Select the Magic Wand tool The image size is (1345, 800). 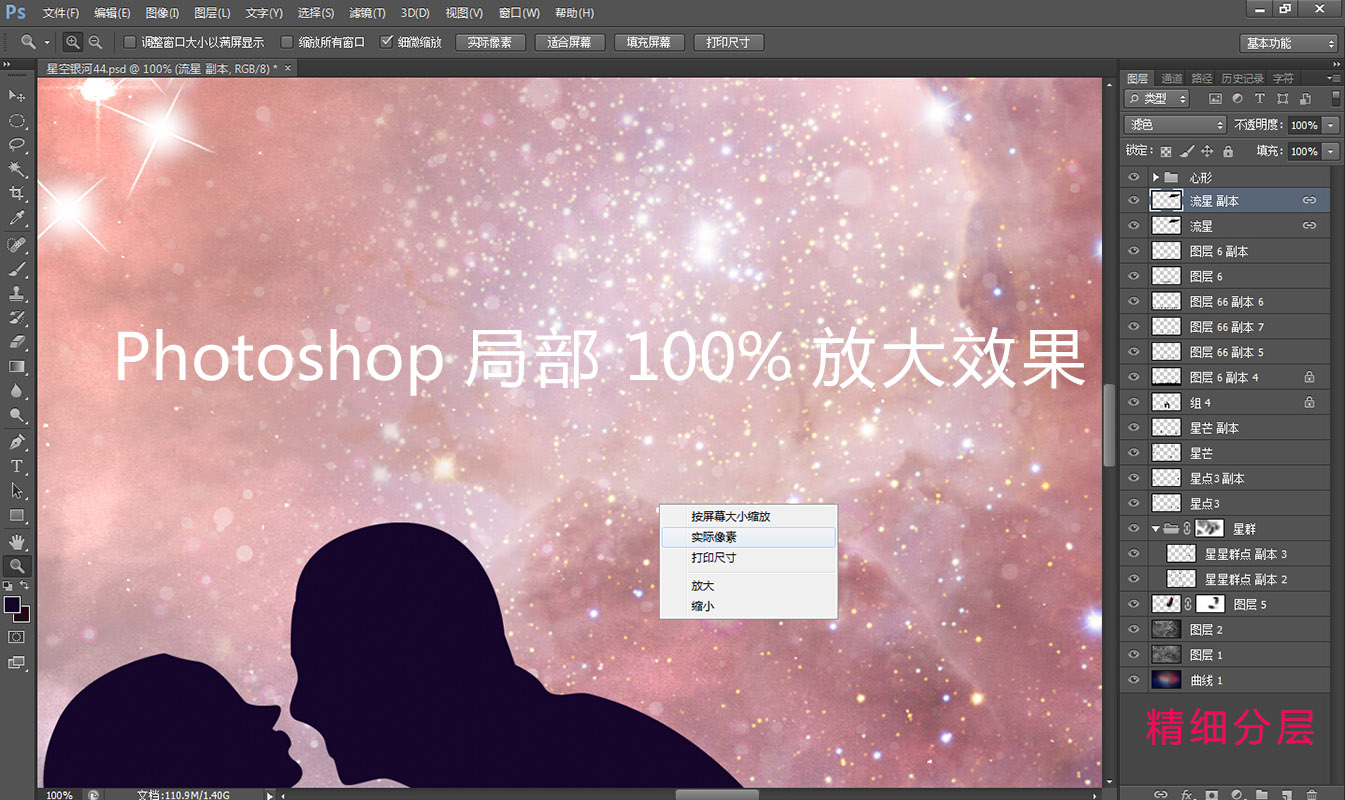point(17,170)
